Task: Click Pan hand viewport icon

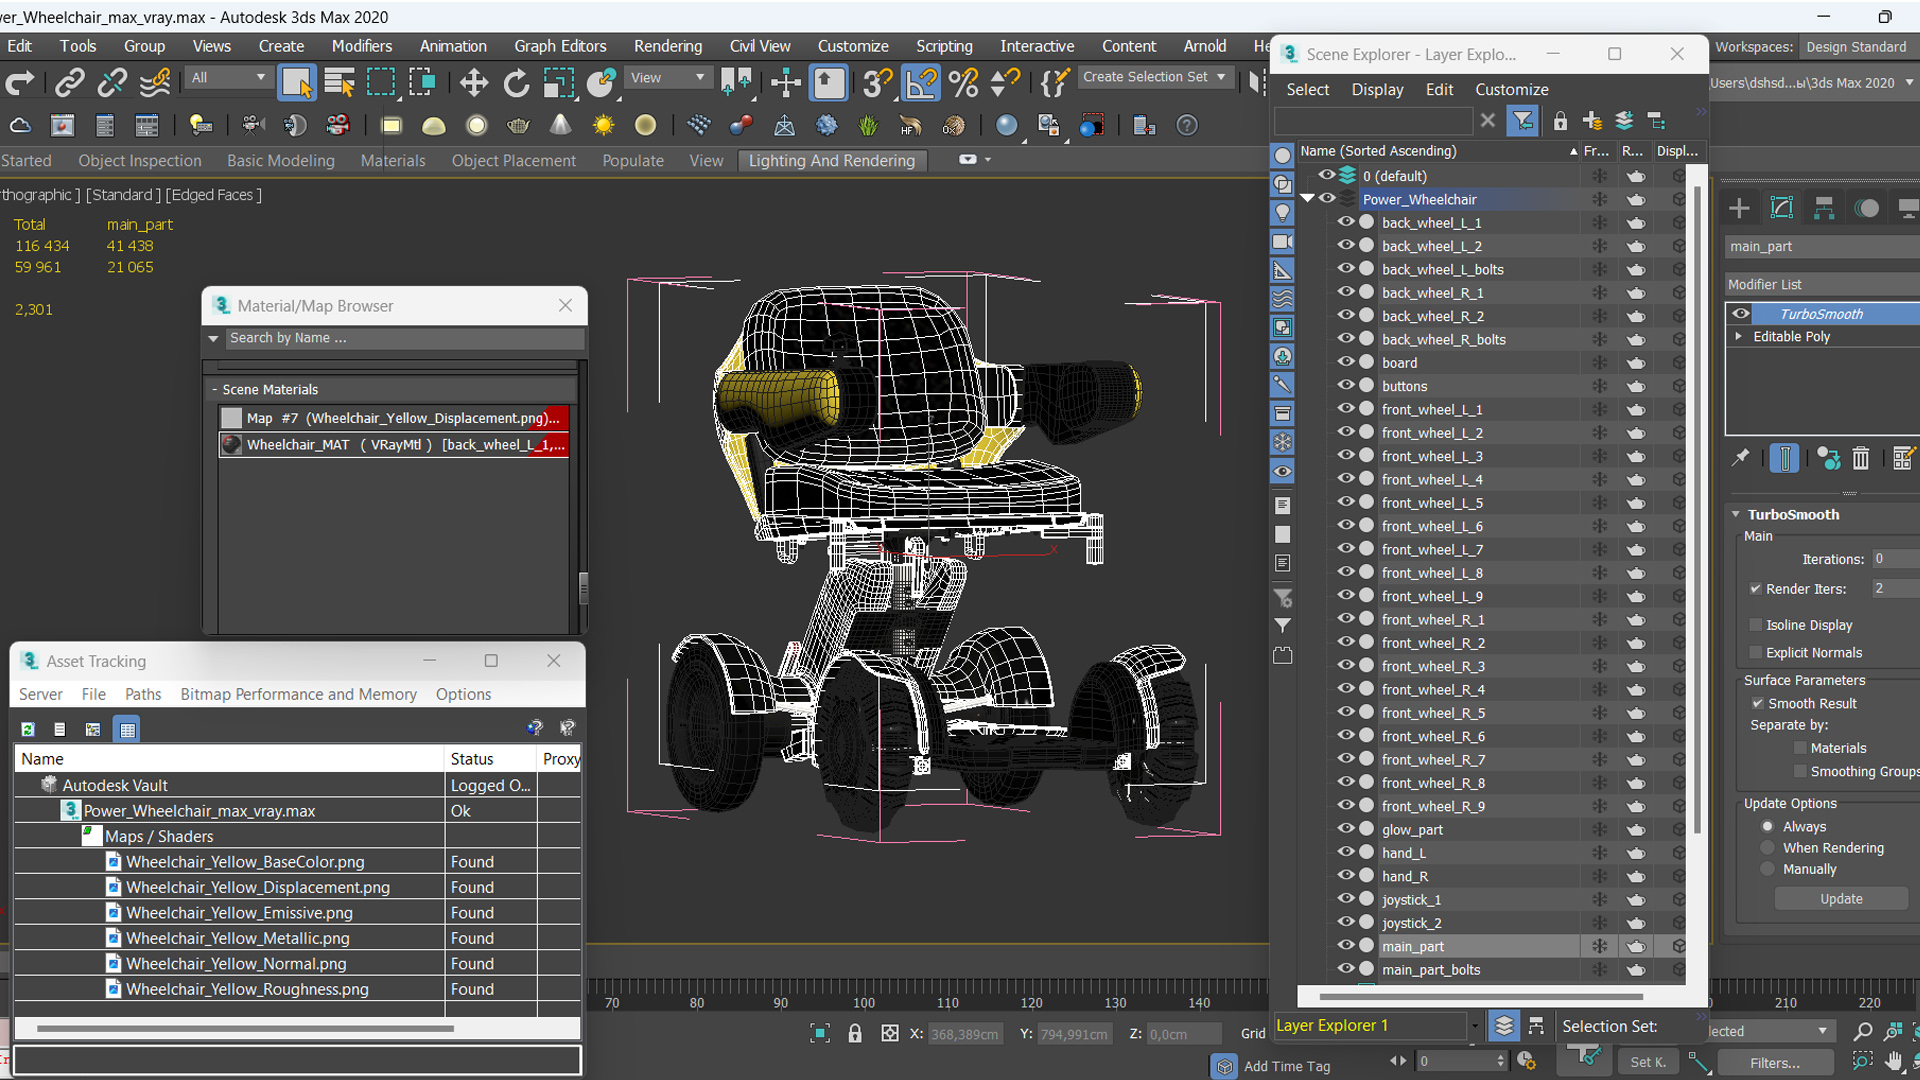Action: (x=1894, y=1061)
